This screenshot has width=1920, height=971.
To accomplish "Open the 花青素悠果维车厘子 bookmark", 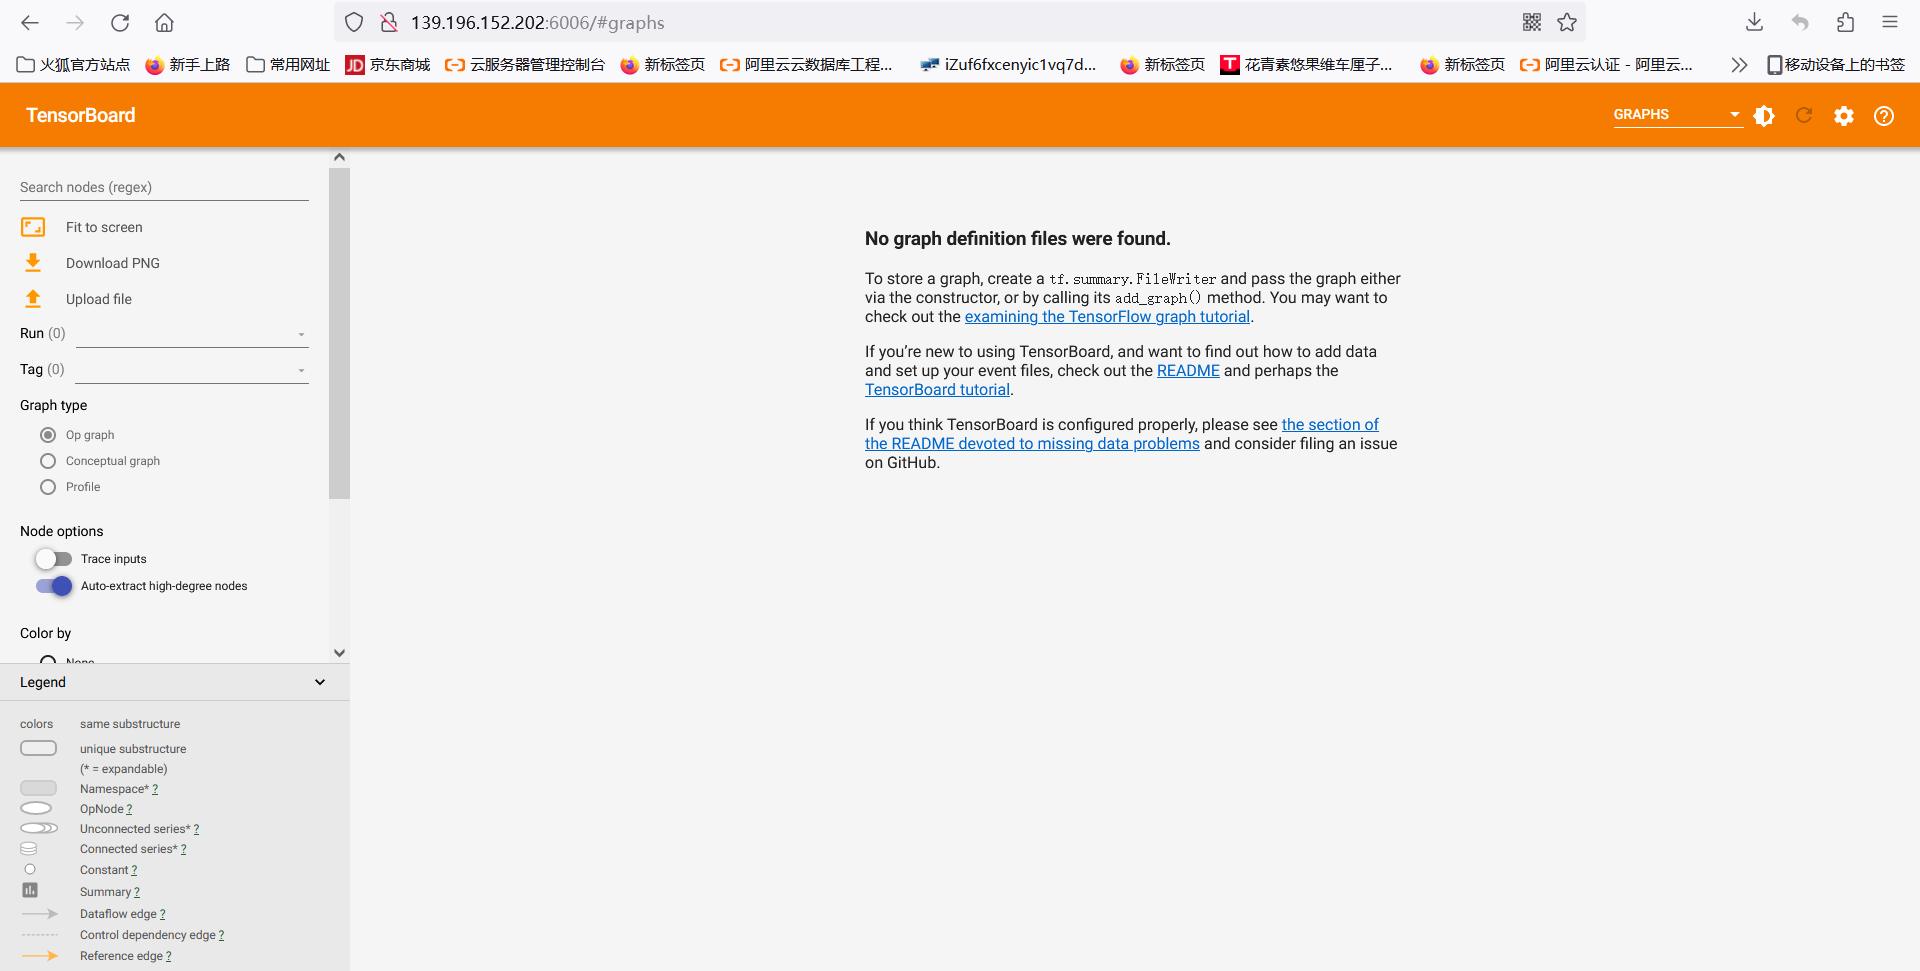I will [1307, 65].
